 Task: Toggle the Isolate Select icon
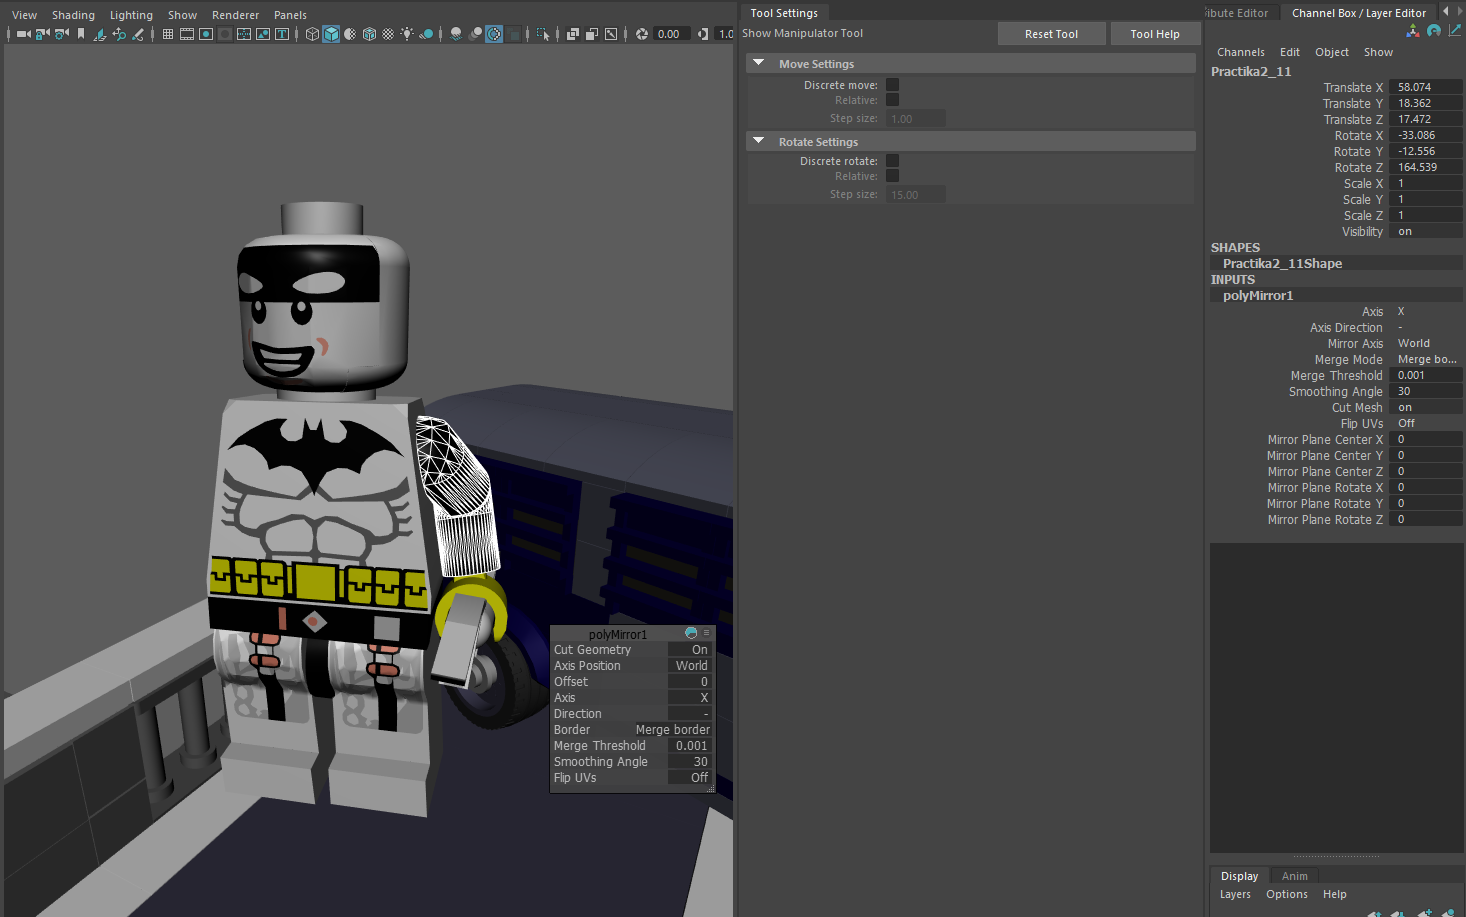[543, 34]
